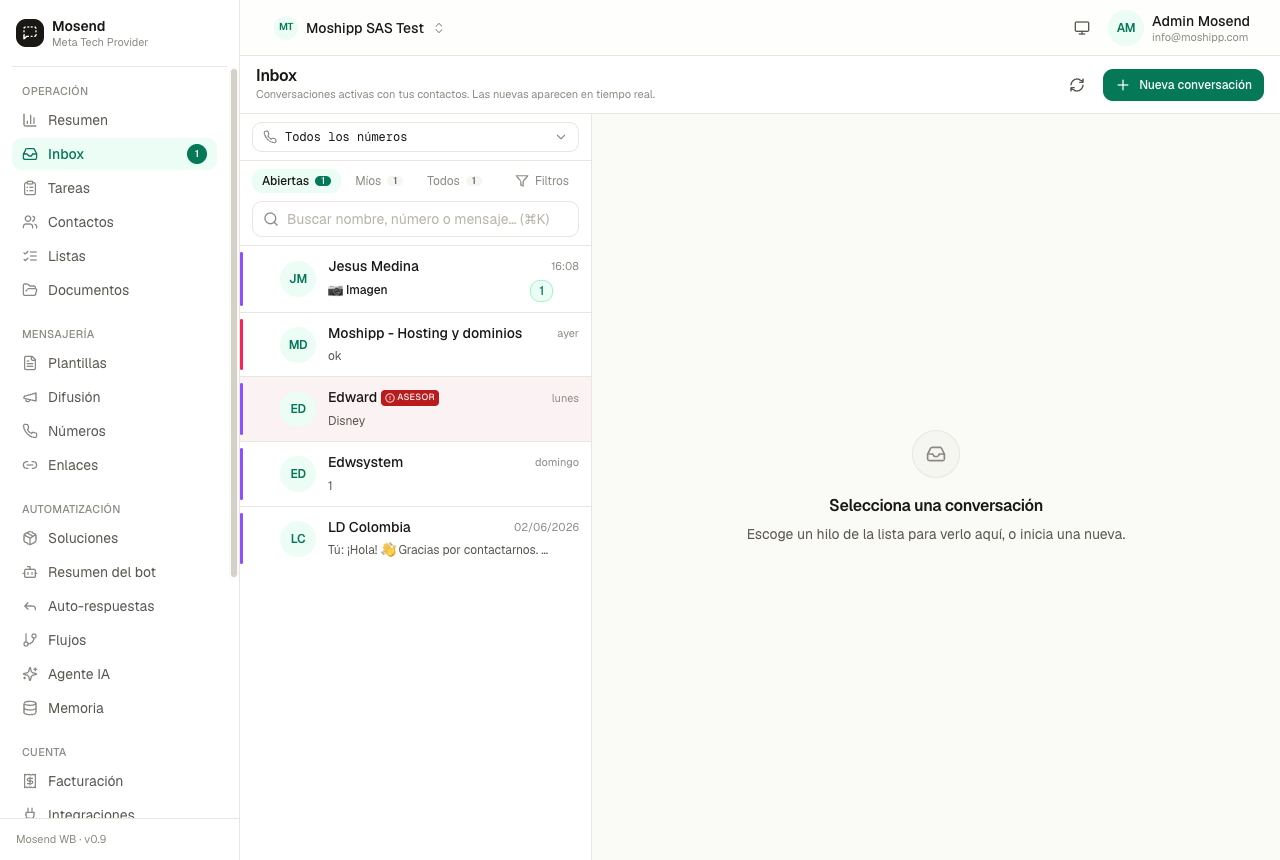Switch to the Todos tab

454,181
